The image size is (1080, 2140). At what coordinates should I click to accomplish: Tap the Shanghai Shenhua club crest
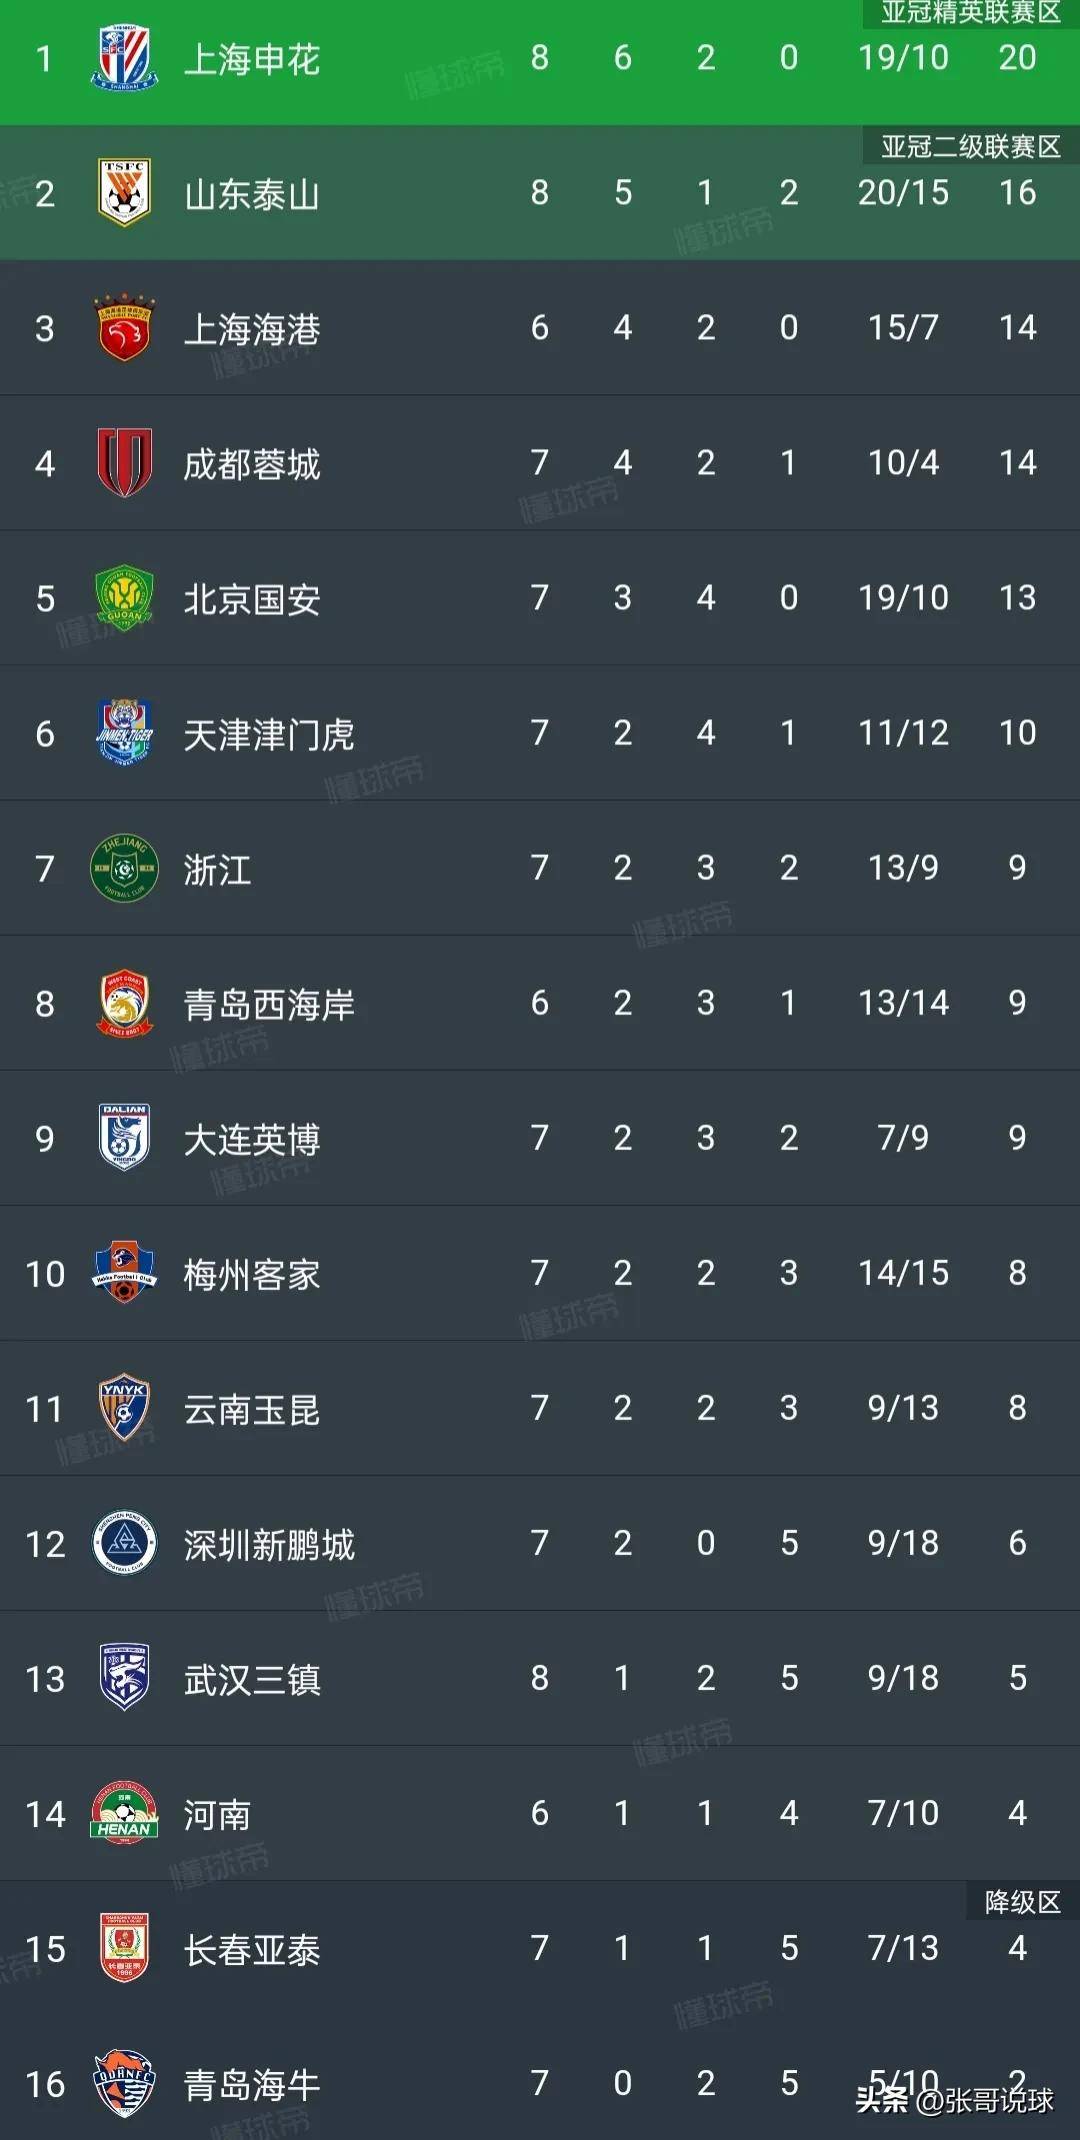[124, 59]
